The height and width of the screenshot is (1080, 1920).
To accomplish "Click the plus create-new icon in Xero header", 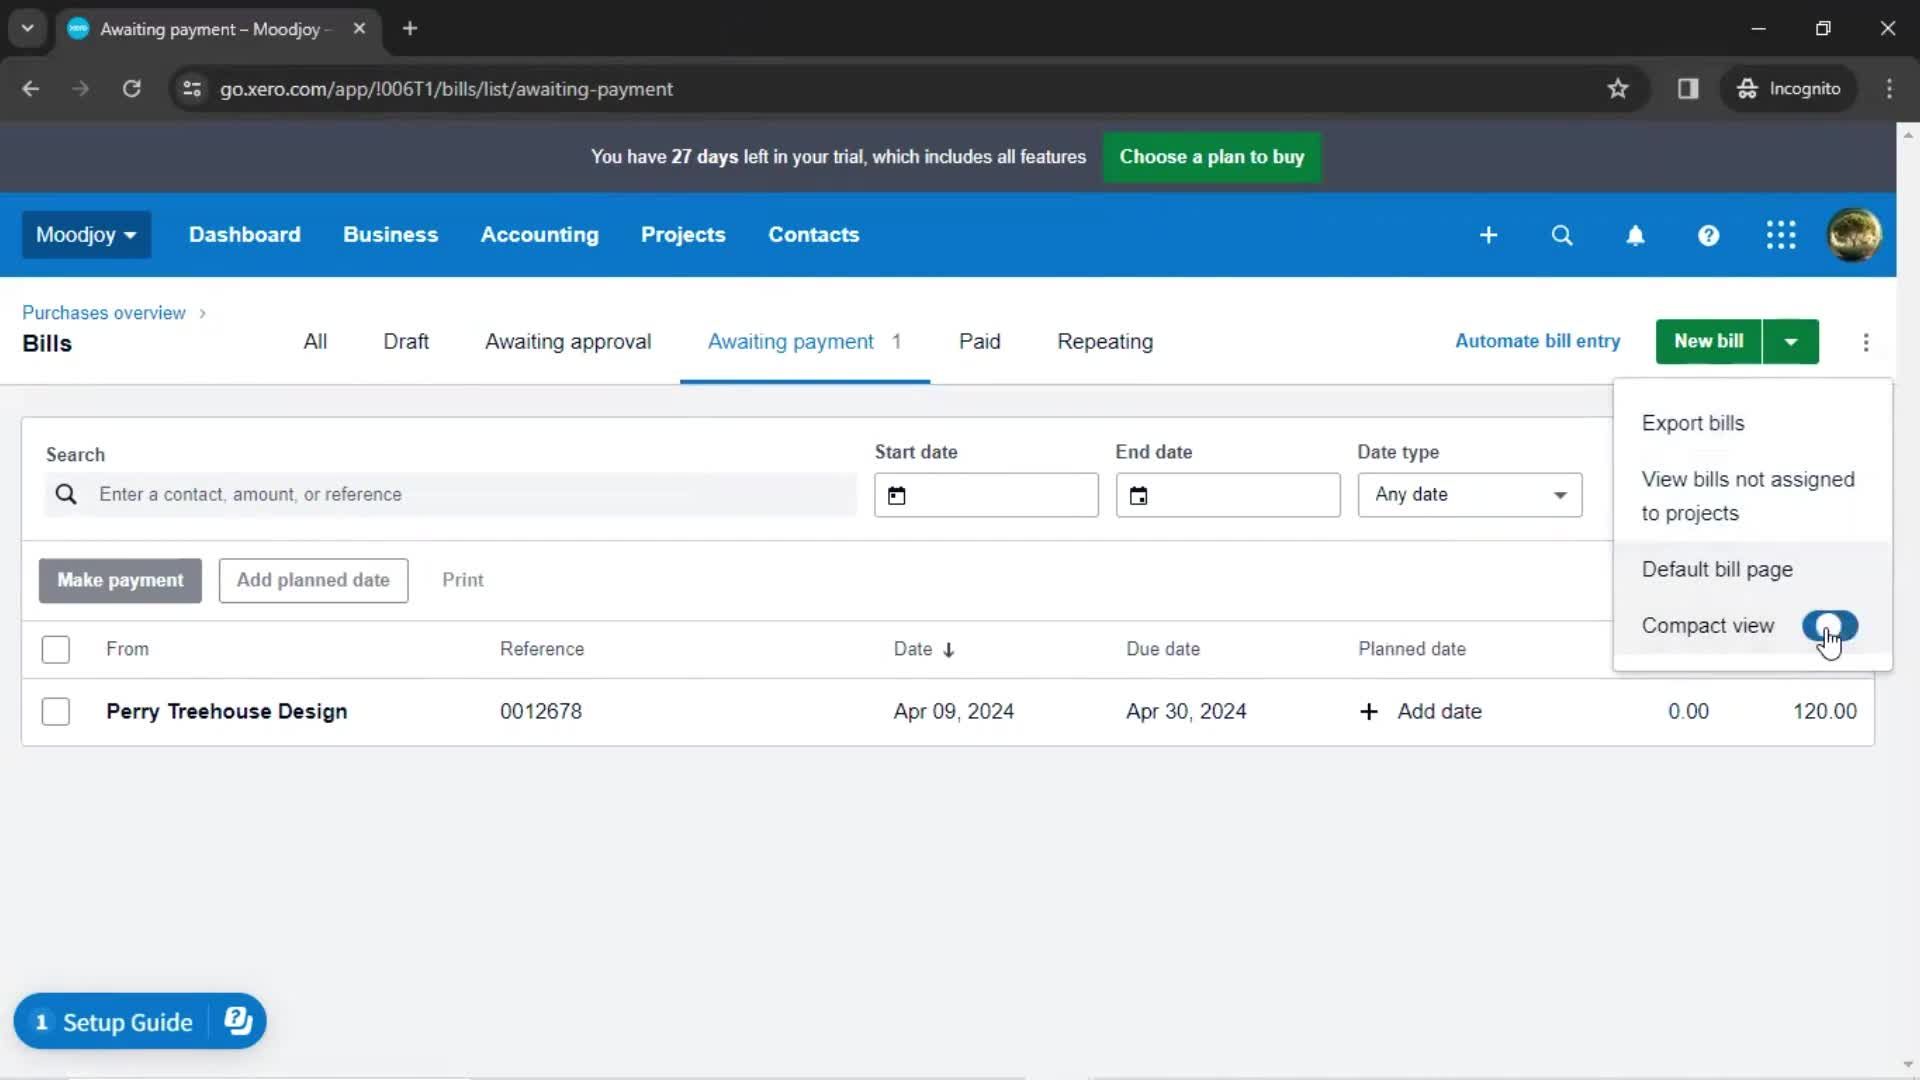I will [x=1488, y=235].
